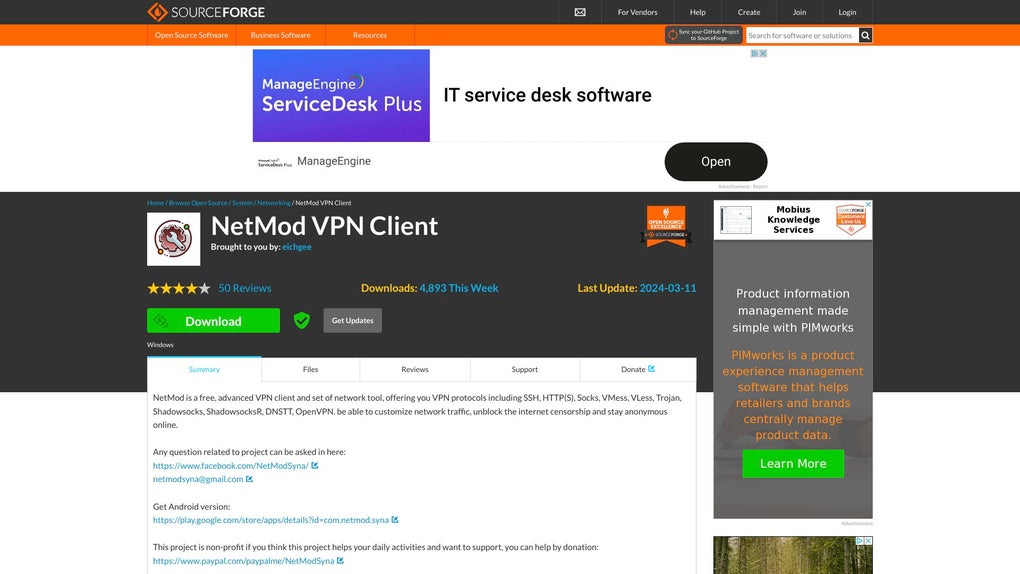Click Login in header
Image resolution: width=1020 pixels, height=574 pixels.
coord(847,12)
